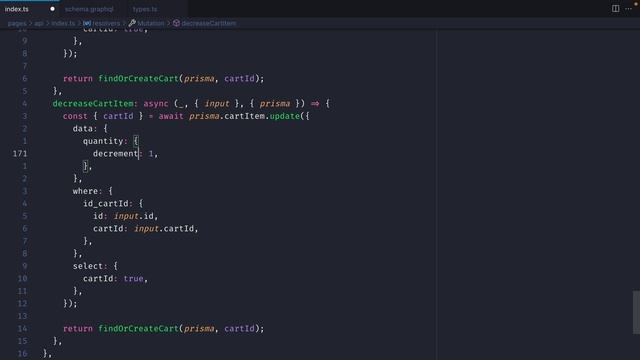Click the 'data' property key
Viewport: 640px width, 360px height.
click(83, 129)
